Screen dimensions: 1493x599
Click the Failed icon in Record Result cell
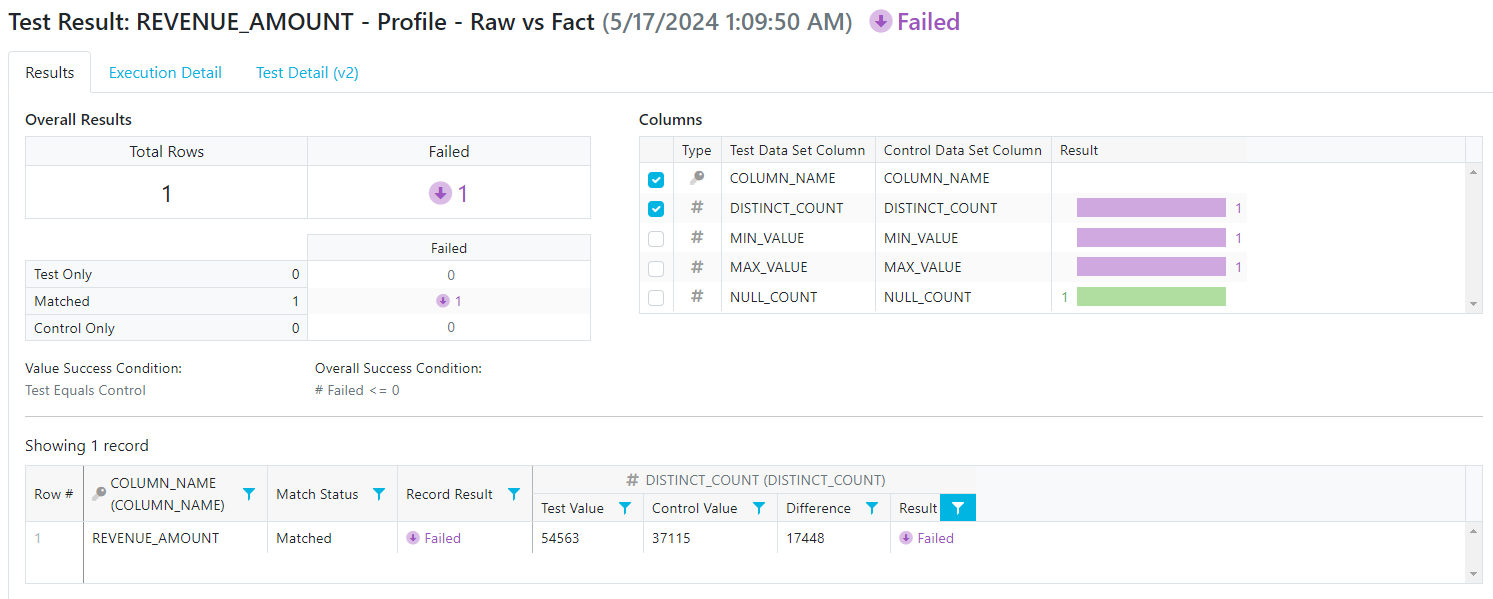tap(413, 538)
